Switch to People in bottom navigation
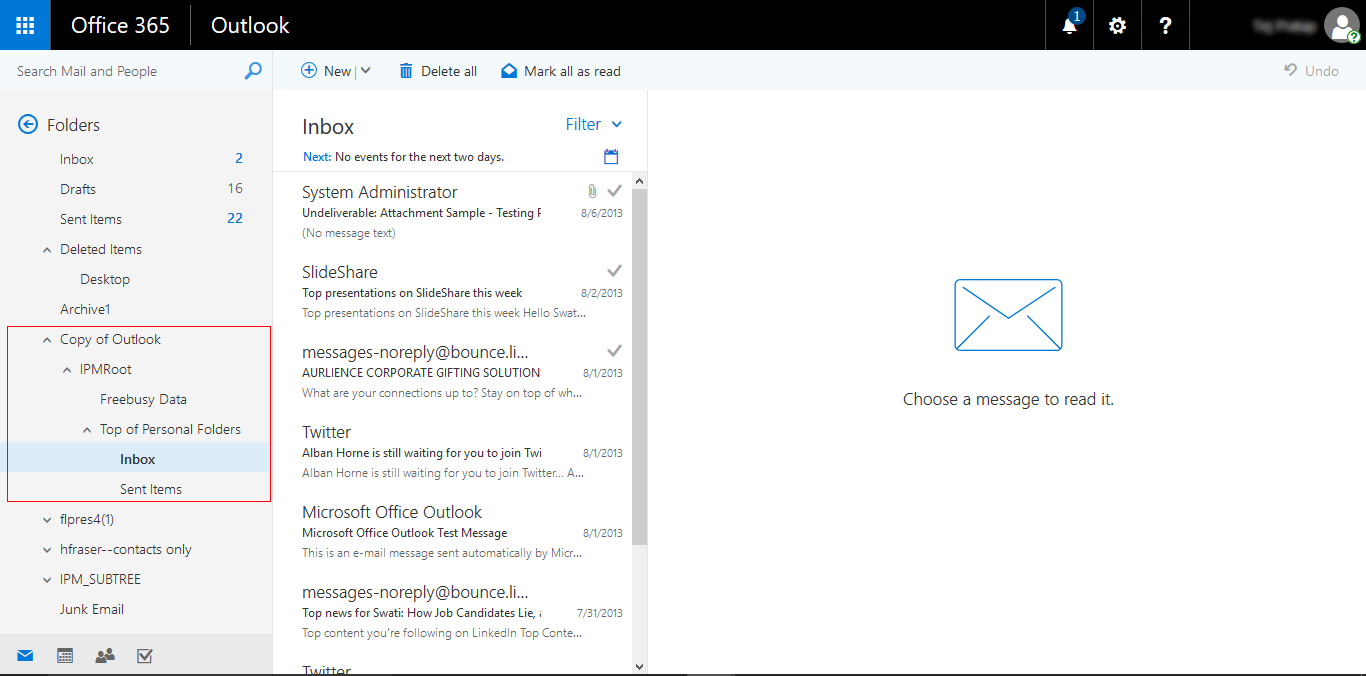This screenshot has width=1366, height=676. click(105, 656)
